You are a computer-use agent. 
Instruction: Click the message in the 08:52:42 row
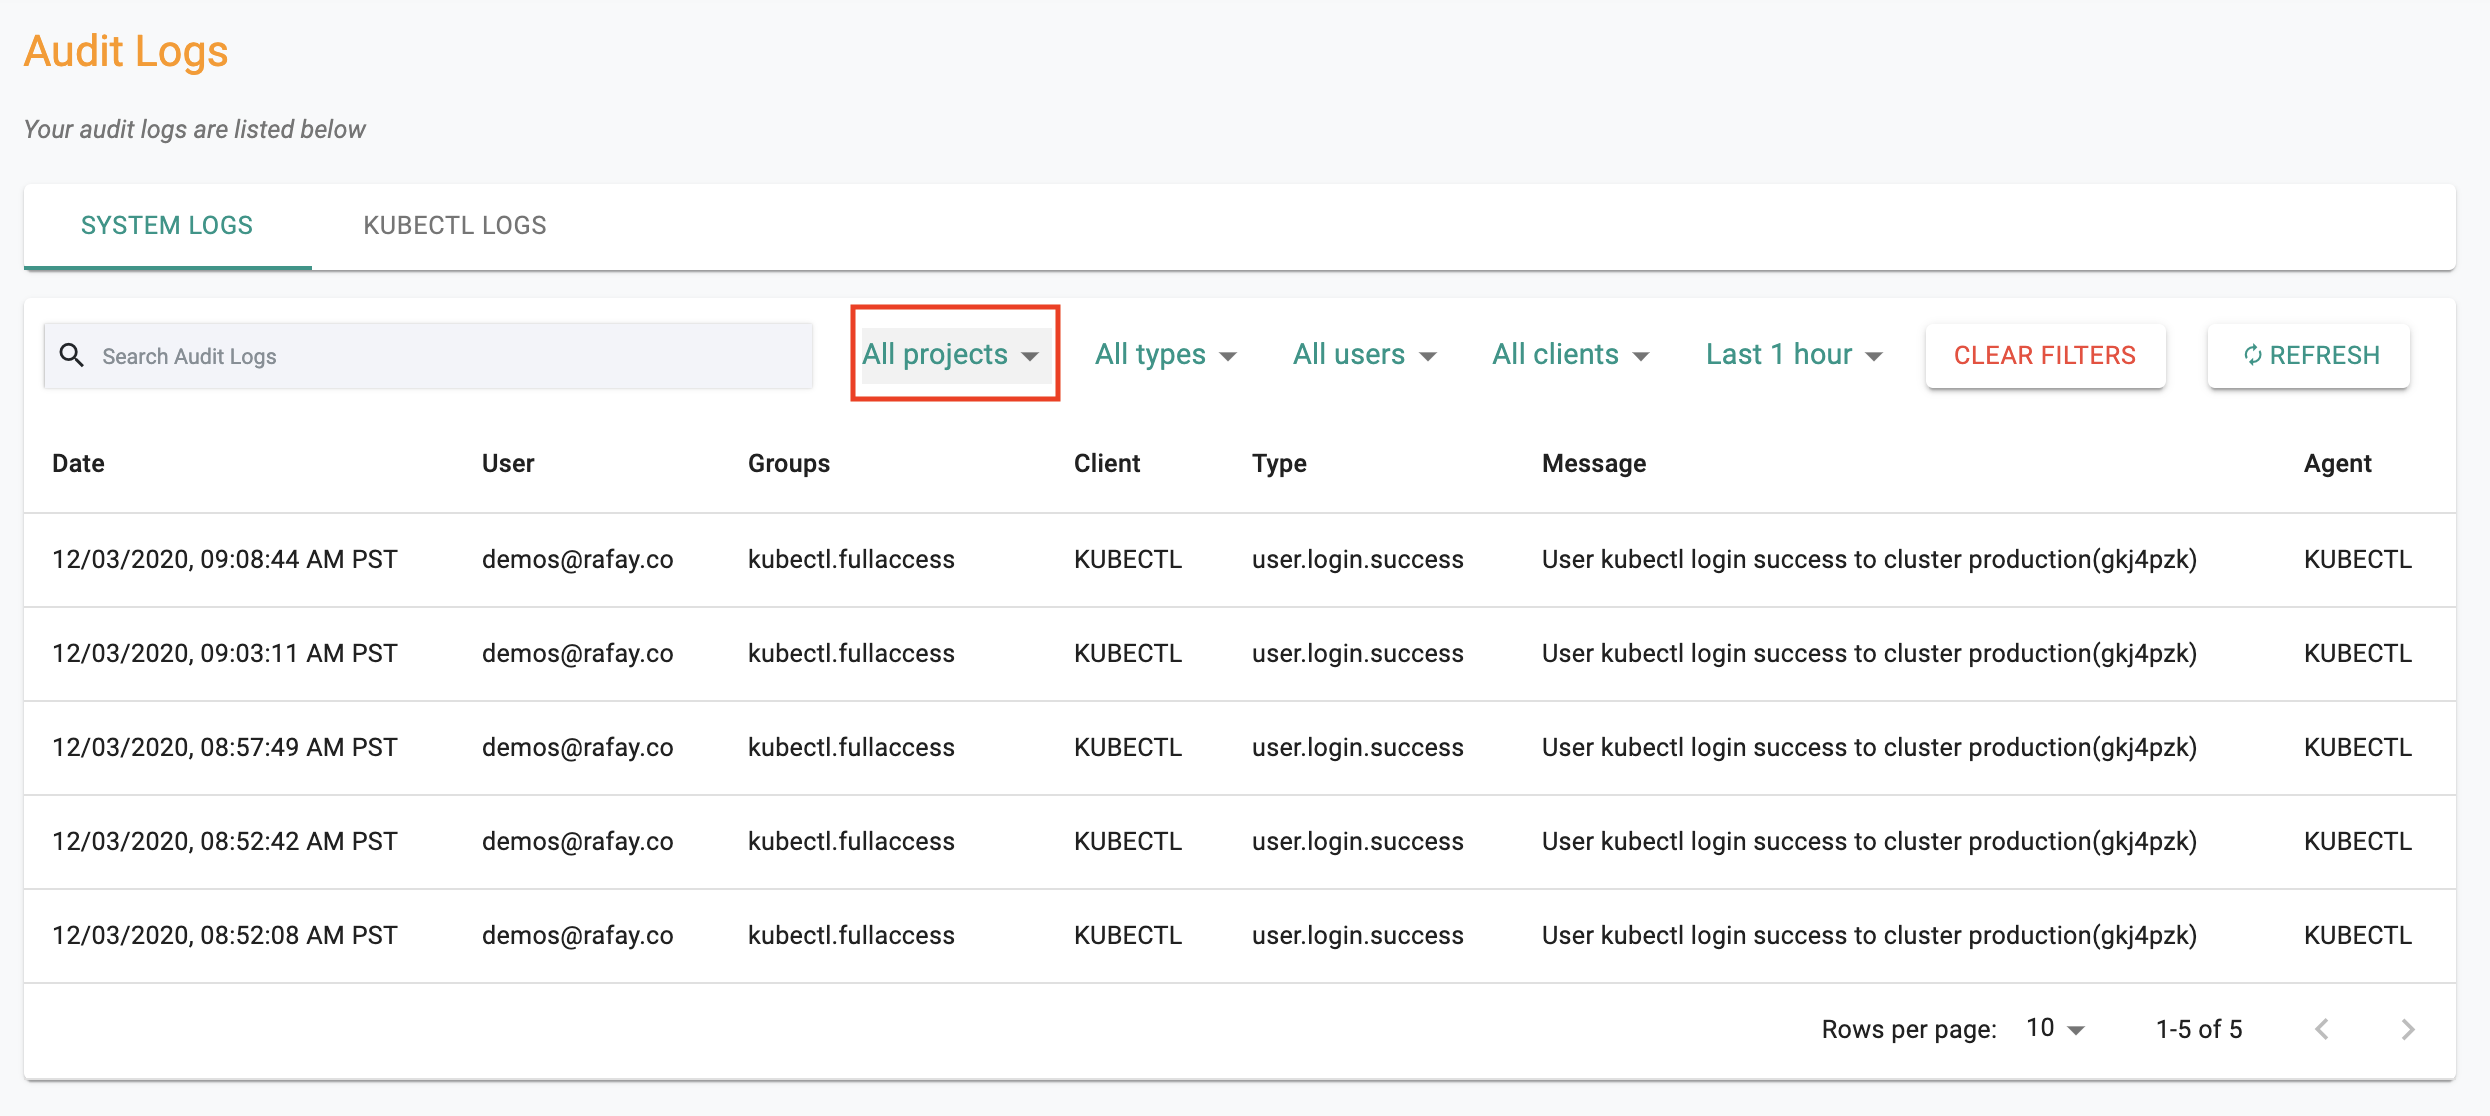click(1869, 841)
